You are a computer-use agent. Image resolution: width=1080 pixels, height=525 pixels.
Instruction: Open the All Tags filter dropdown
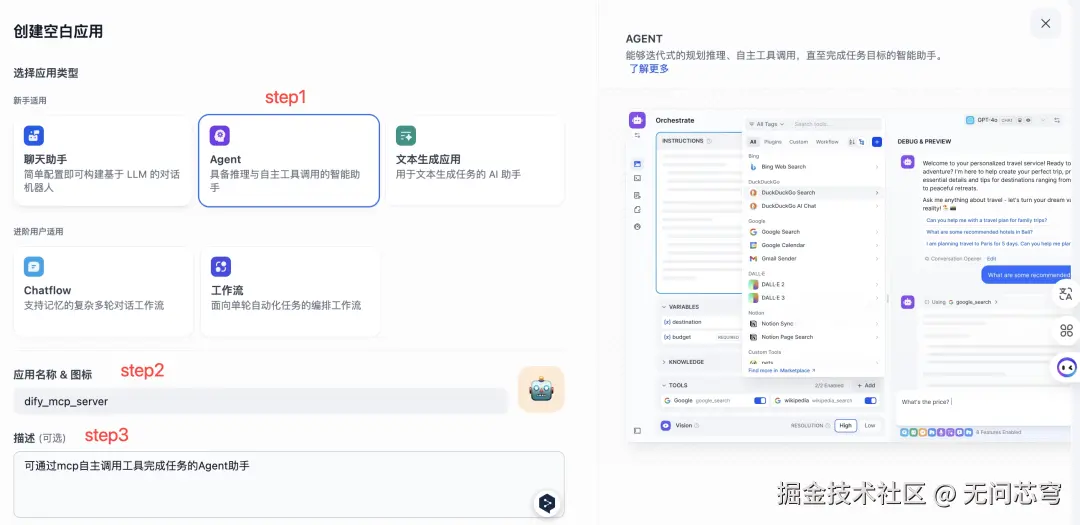(x=766, y=124)
